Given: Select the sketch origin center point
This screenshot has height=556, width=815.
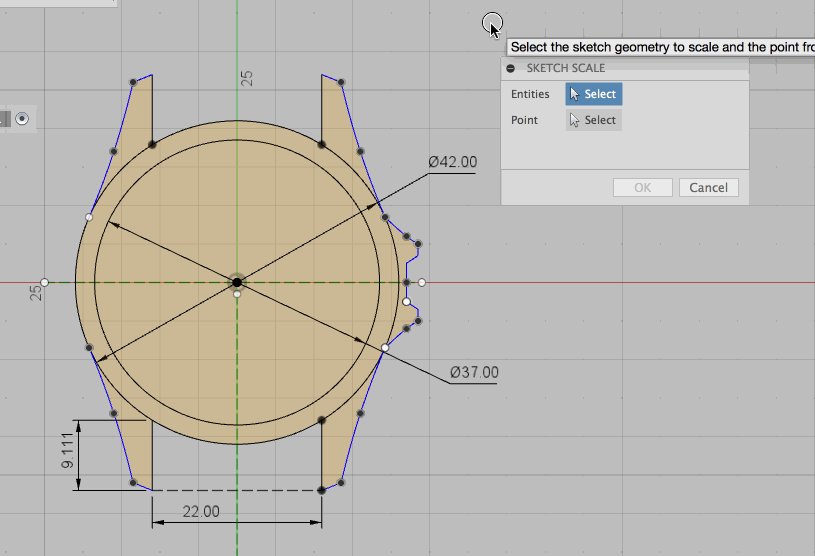Looking at the screenshot, I should 237,282.
